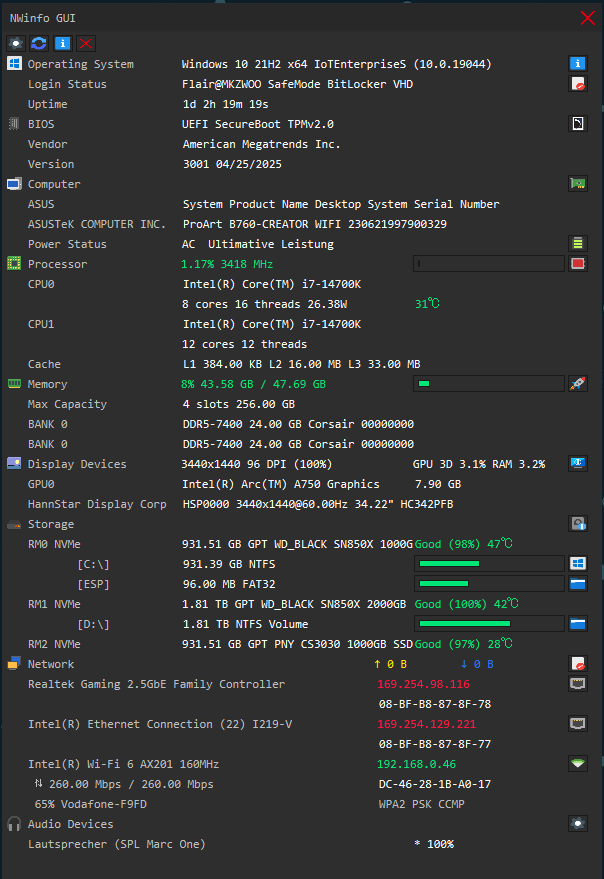604x879 pixels.
Task: Click 'GPU 3D 3.1% RAM 3.2%' text
Action: point(478,464)
